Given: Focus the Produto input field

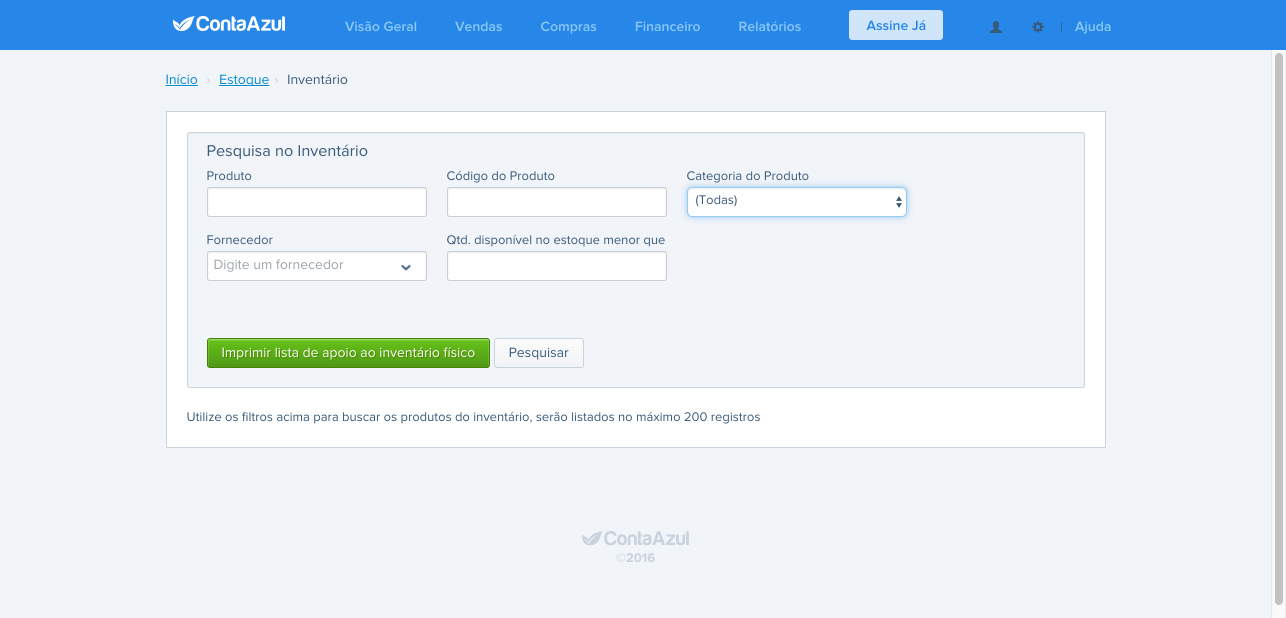Looking at the screenshot, I should 317,202.
